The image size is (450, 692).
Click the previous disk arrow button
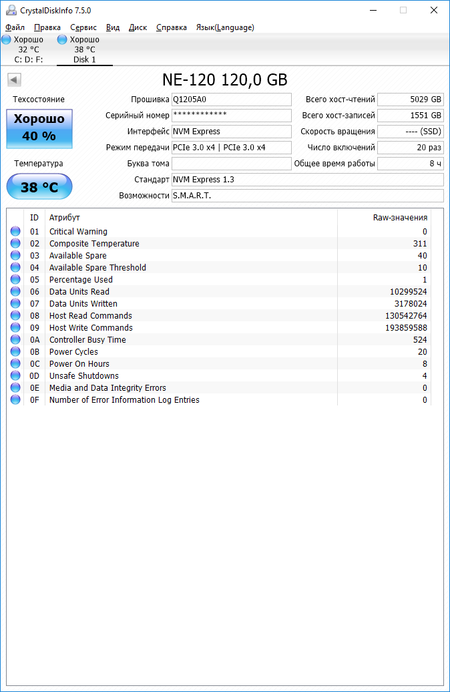[x=14, y=80]
